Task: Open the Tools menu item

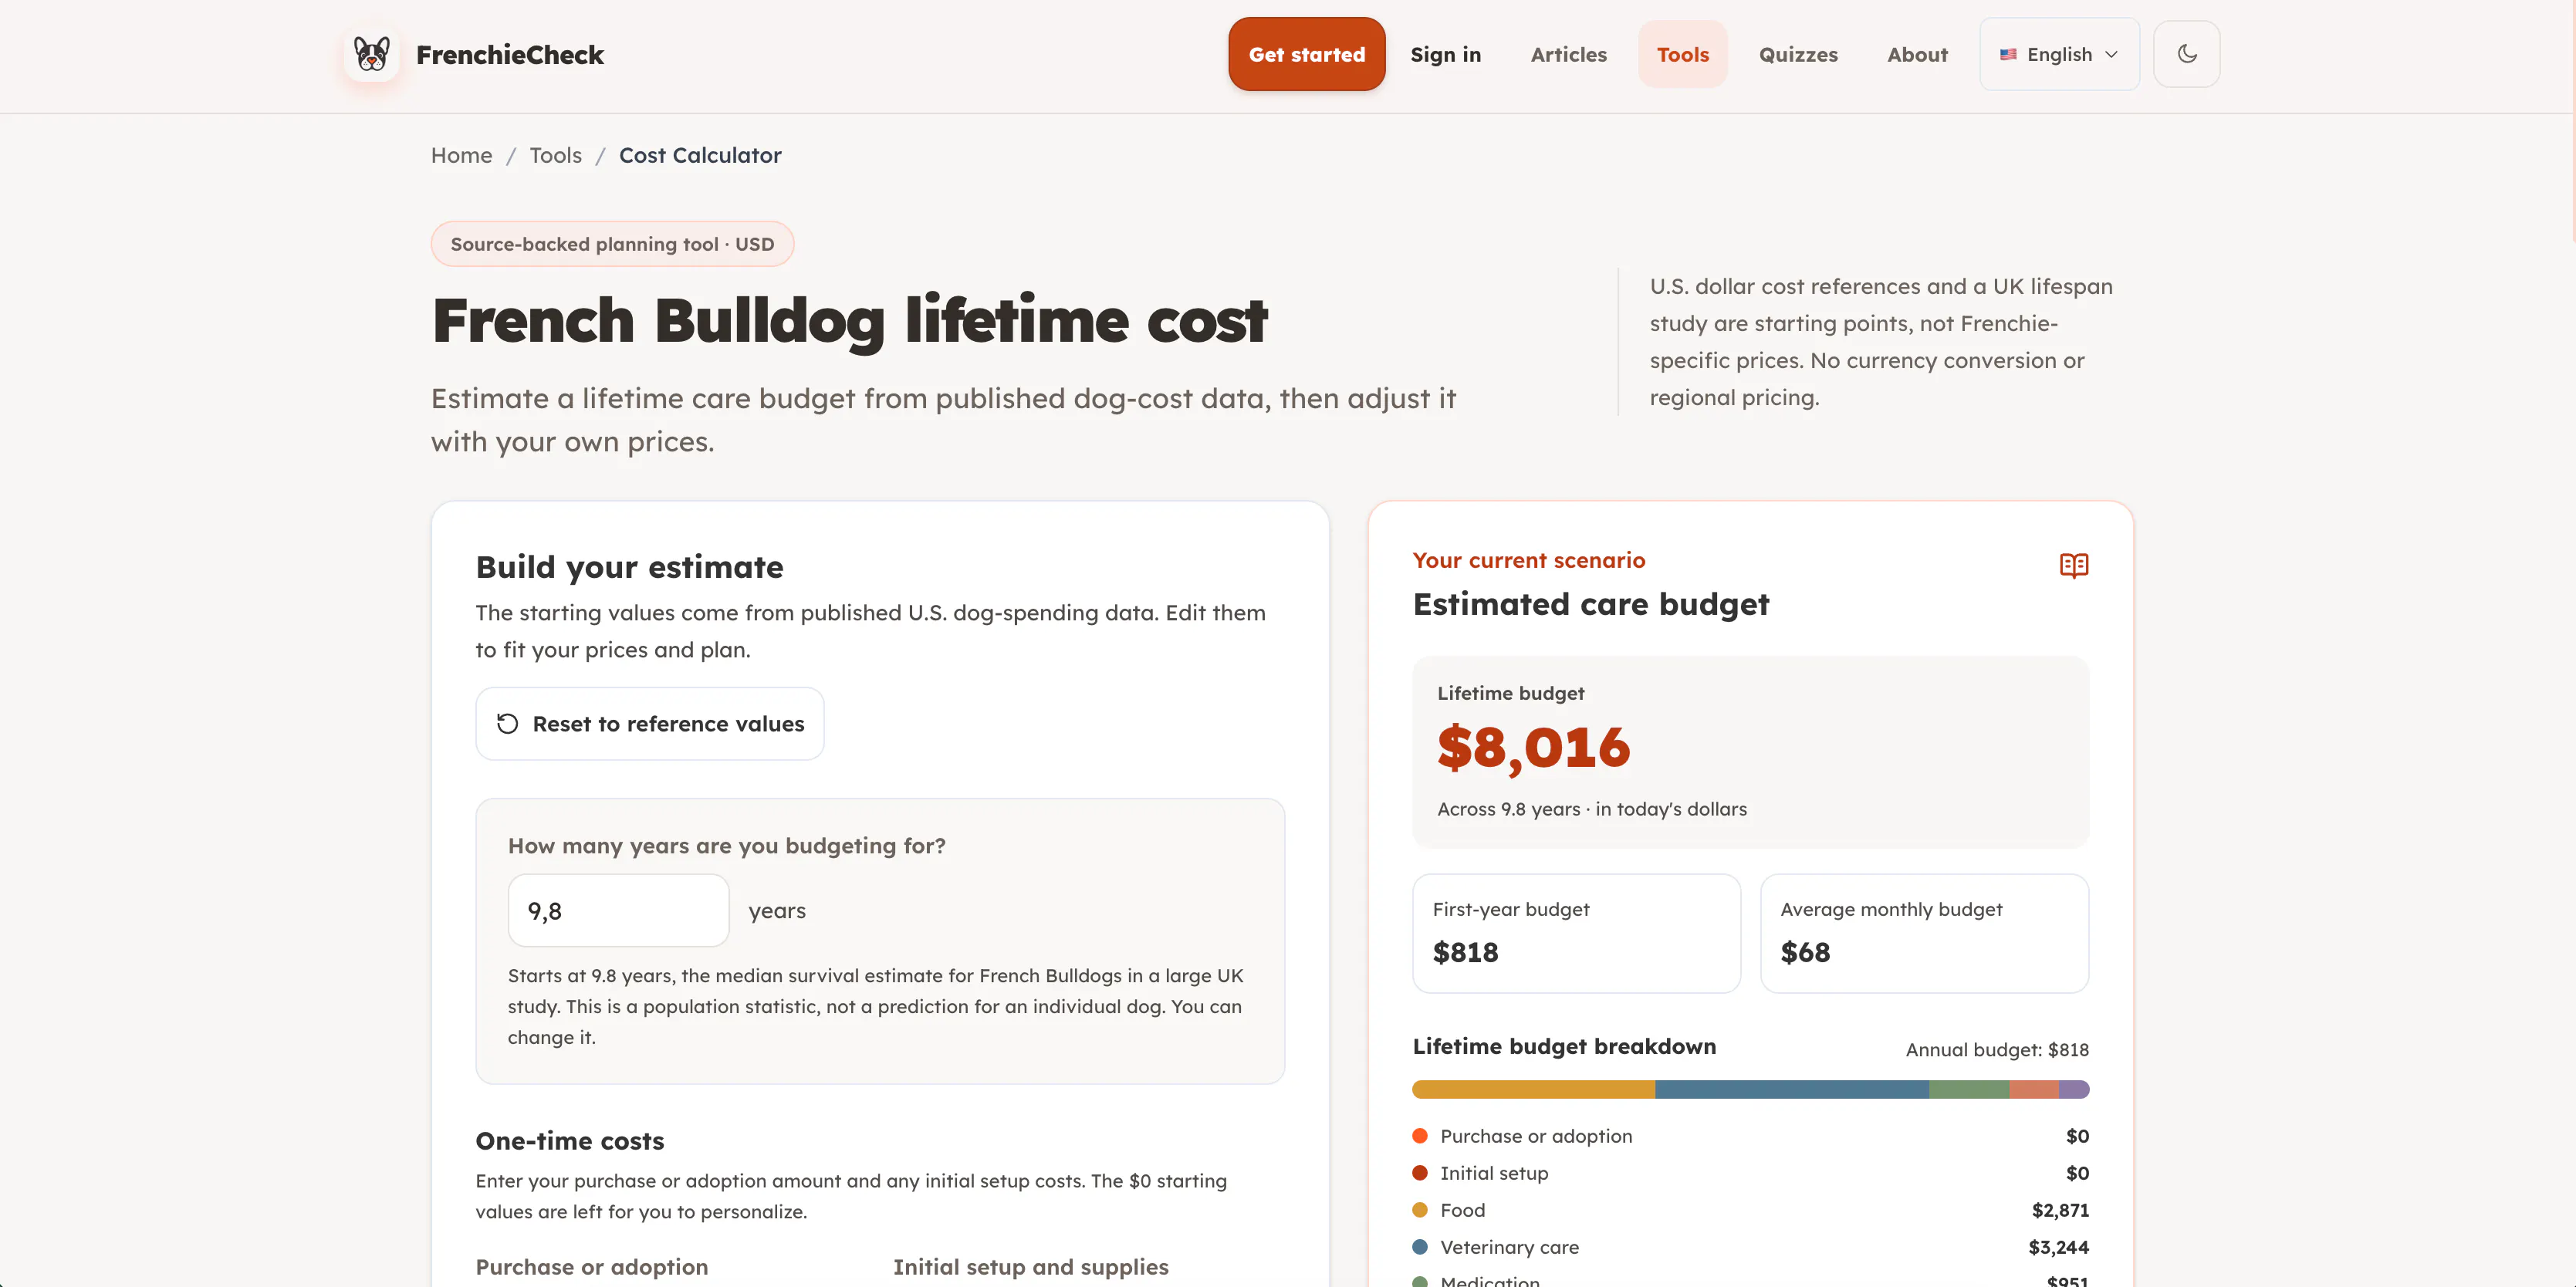Action: (1682, 54)
